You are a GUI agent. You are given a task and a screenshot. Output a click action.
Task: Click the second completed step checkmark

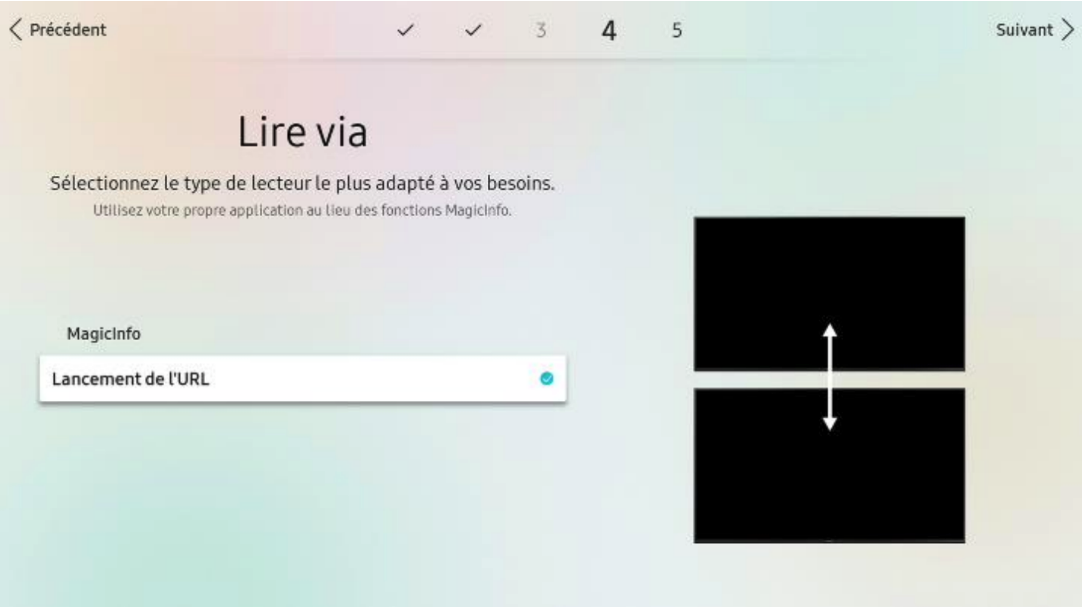[473, 30]
